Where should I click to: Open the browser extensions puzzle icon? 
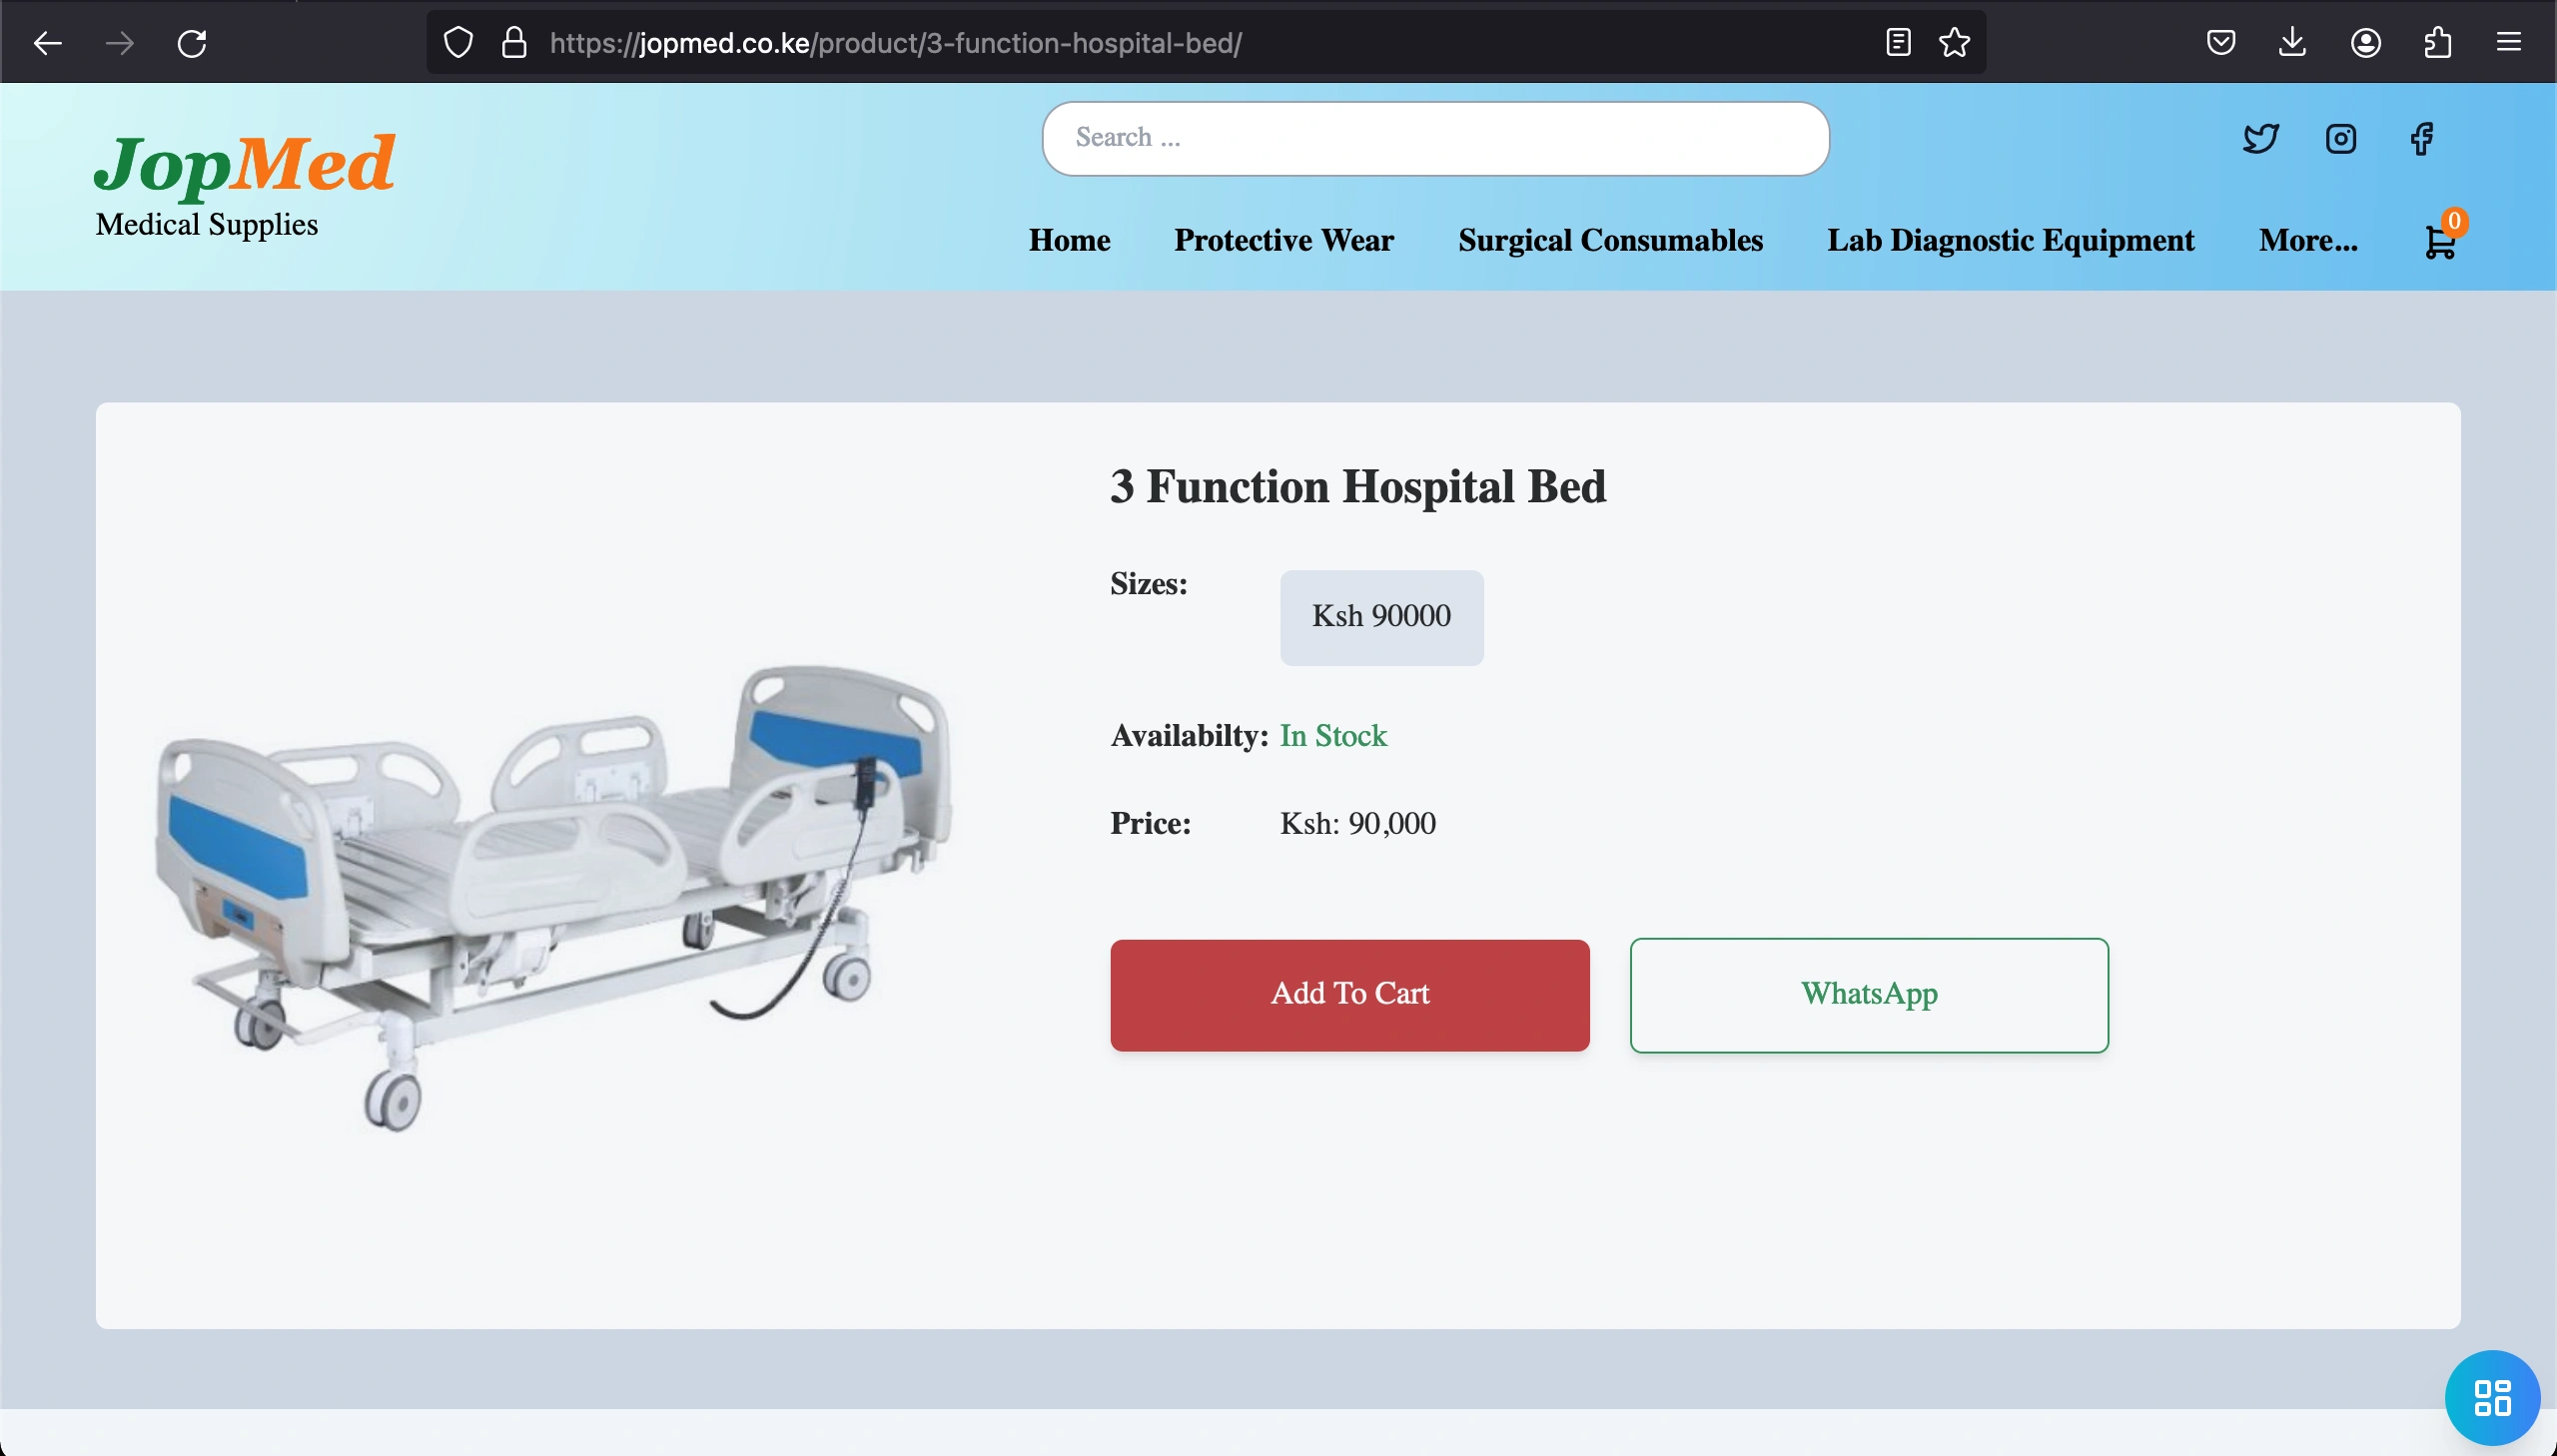point(2437,42)
